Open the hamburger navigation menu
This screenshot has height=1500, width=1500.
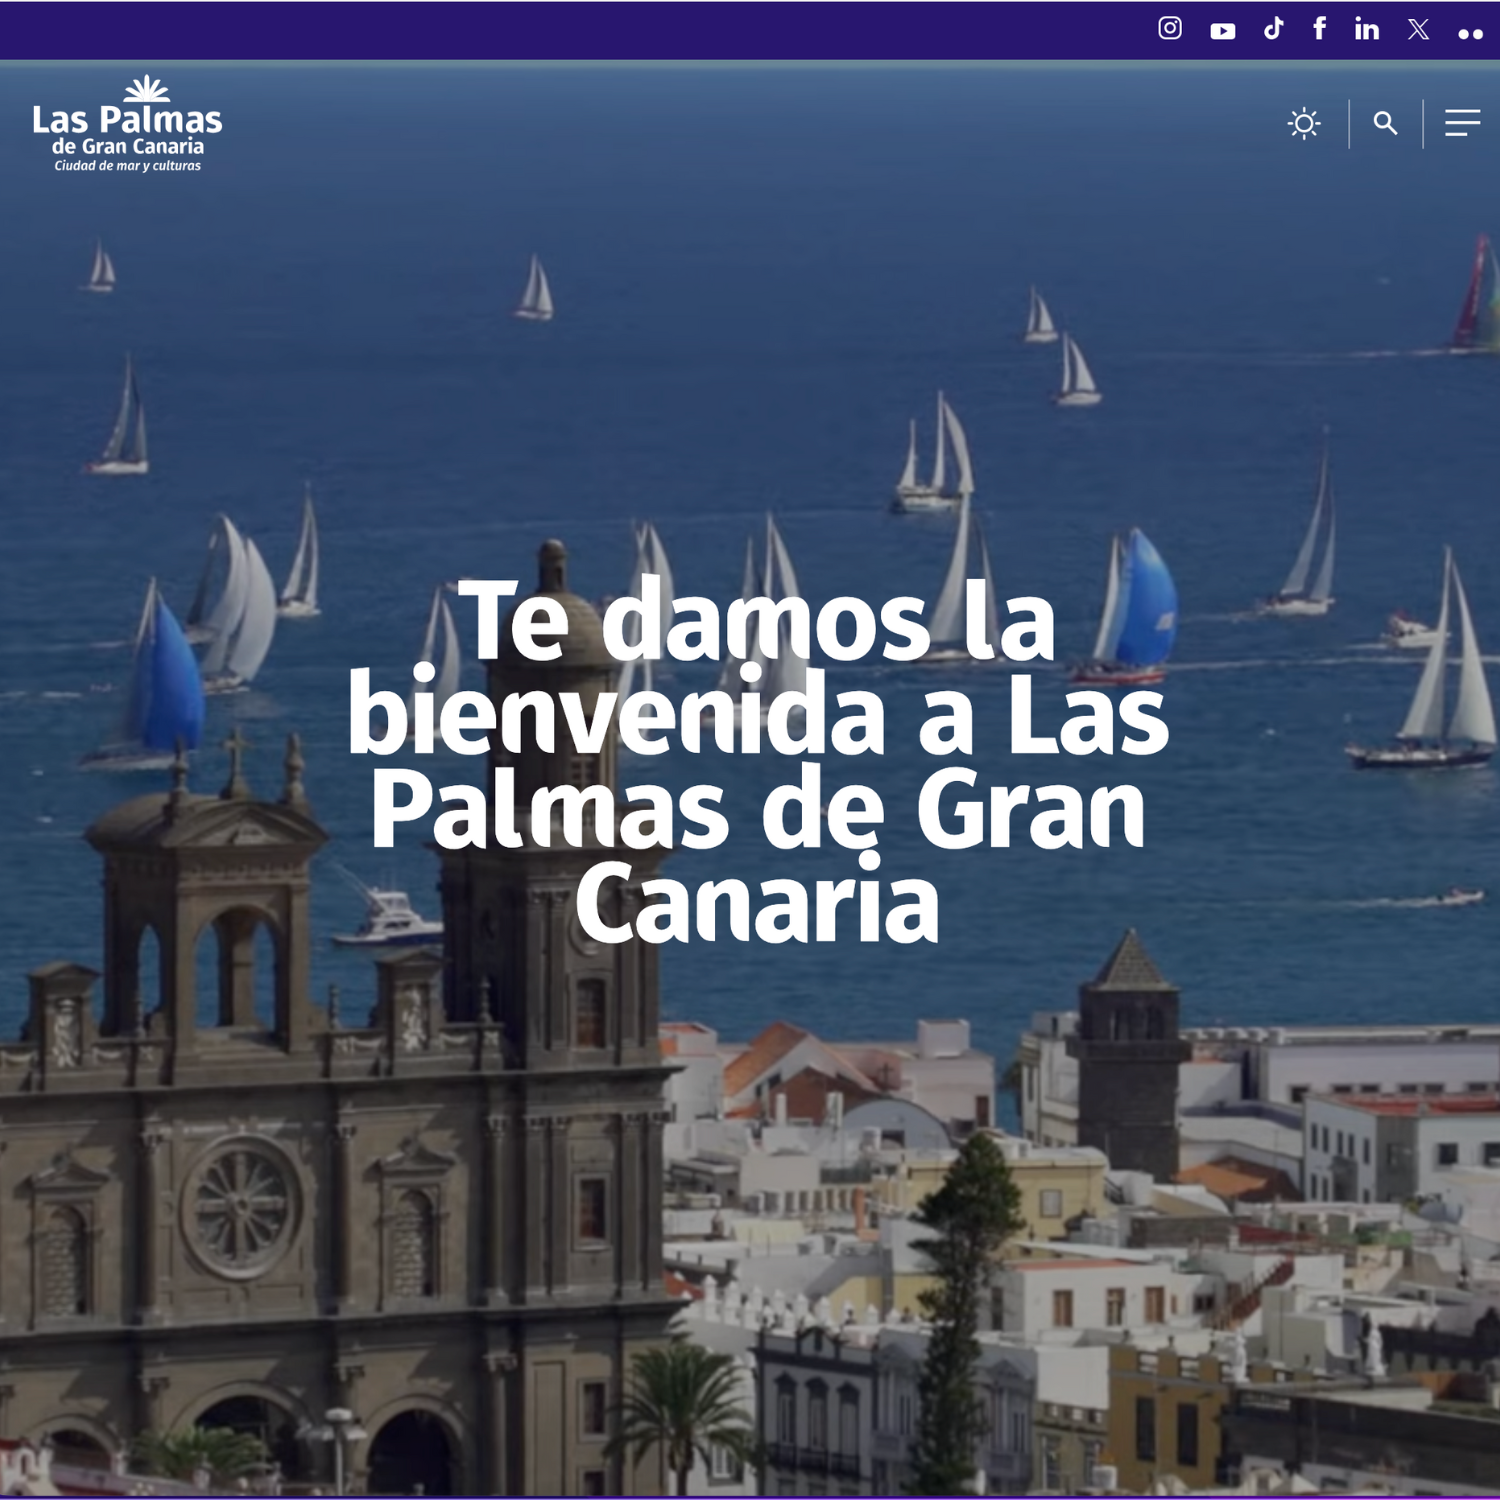pyautogui.click(x=1462, y=123)
